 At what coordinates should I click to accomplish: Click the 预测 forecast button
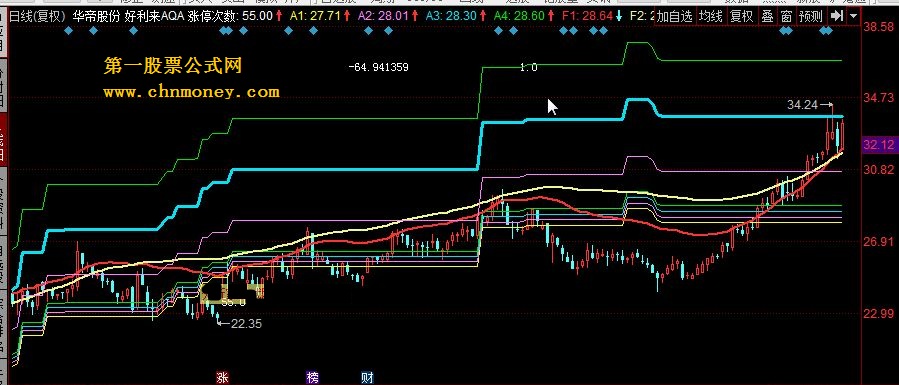coord(810,16)
